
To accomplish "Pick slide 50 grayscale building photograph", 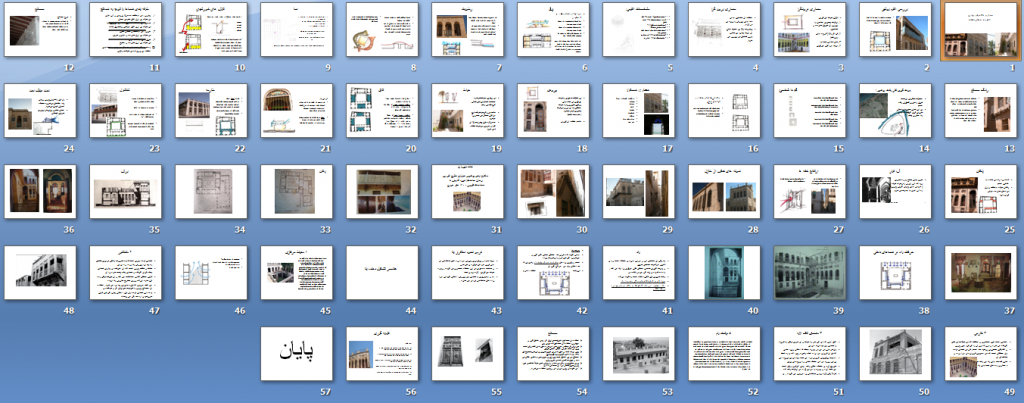I will pyautogui.click(x=895, y=353).
